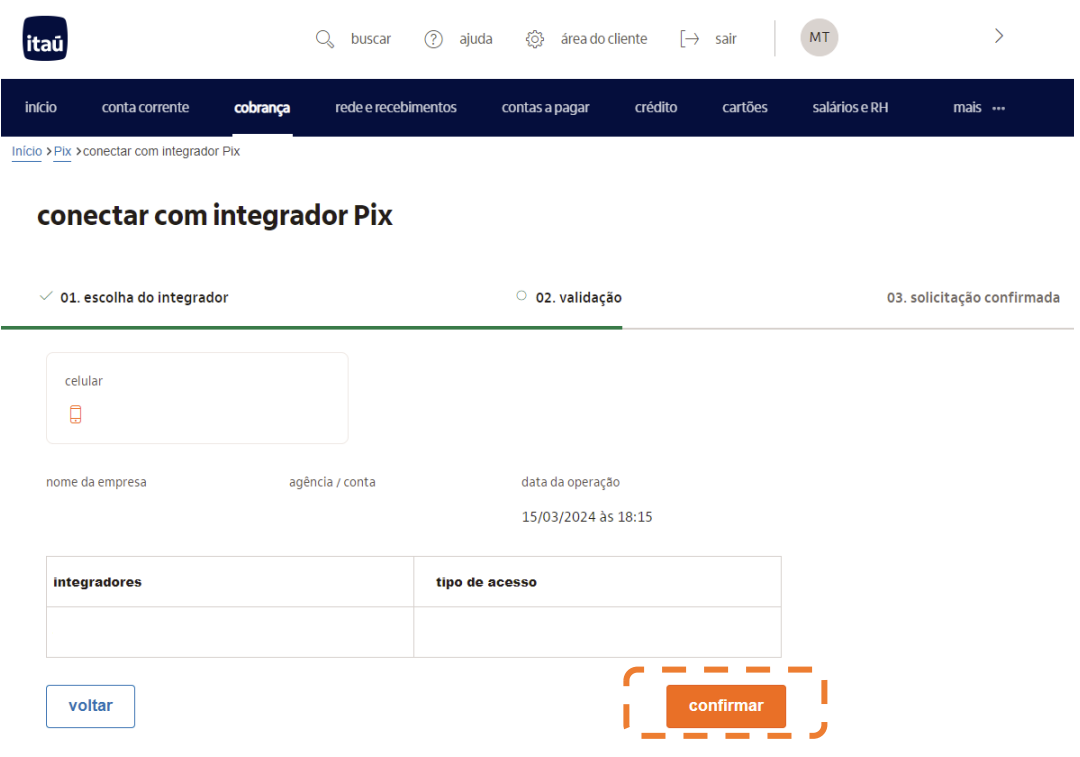
Task: Open área do cliente
Action: click(x=603, y=39)
